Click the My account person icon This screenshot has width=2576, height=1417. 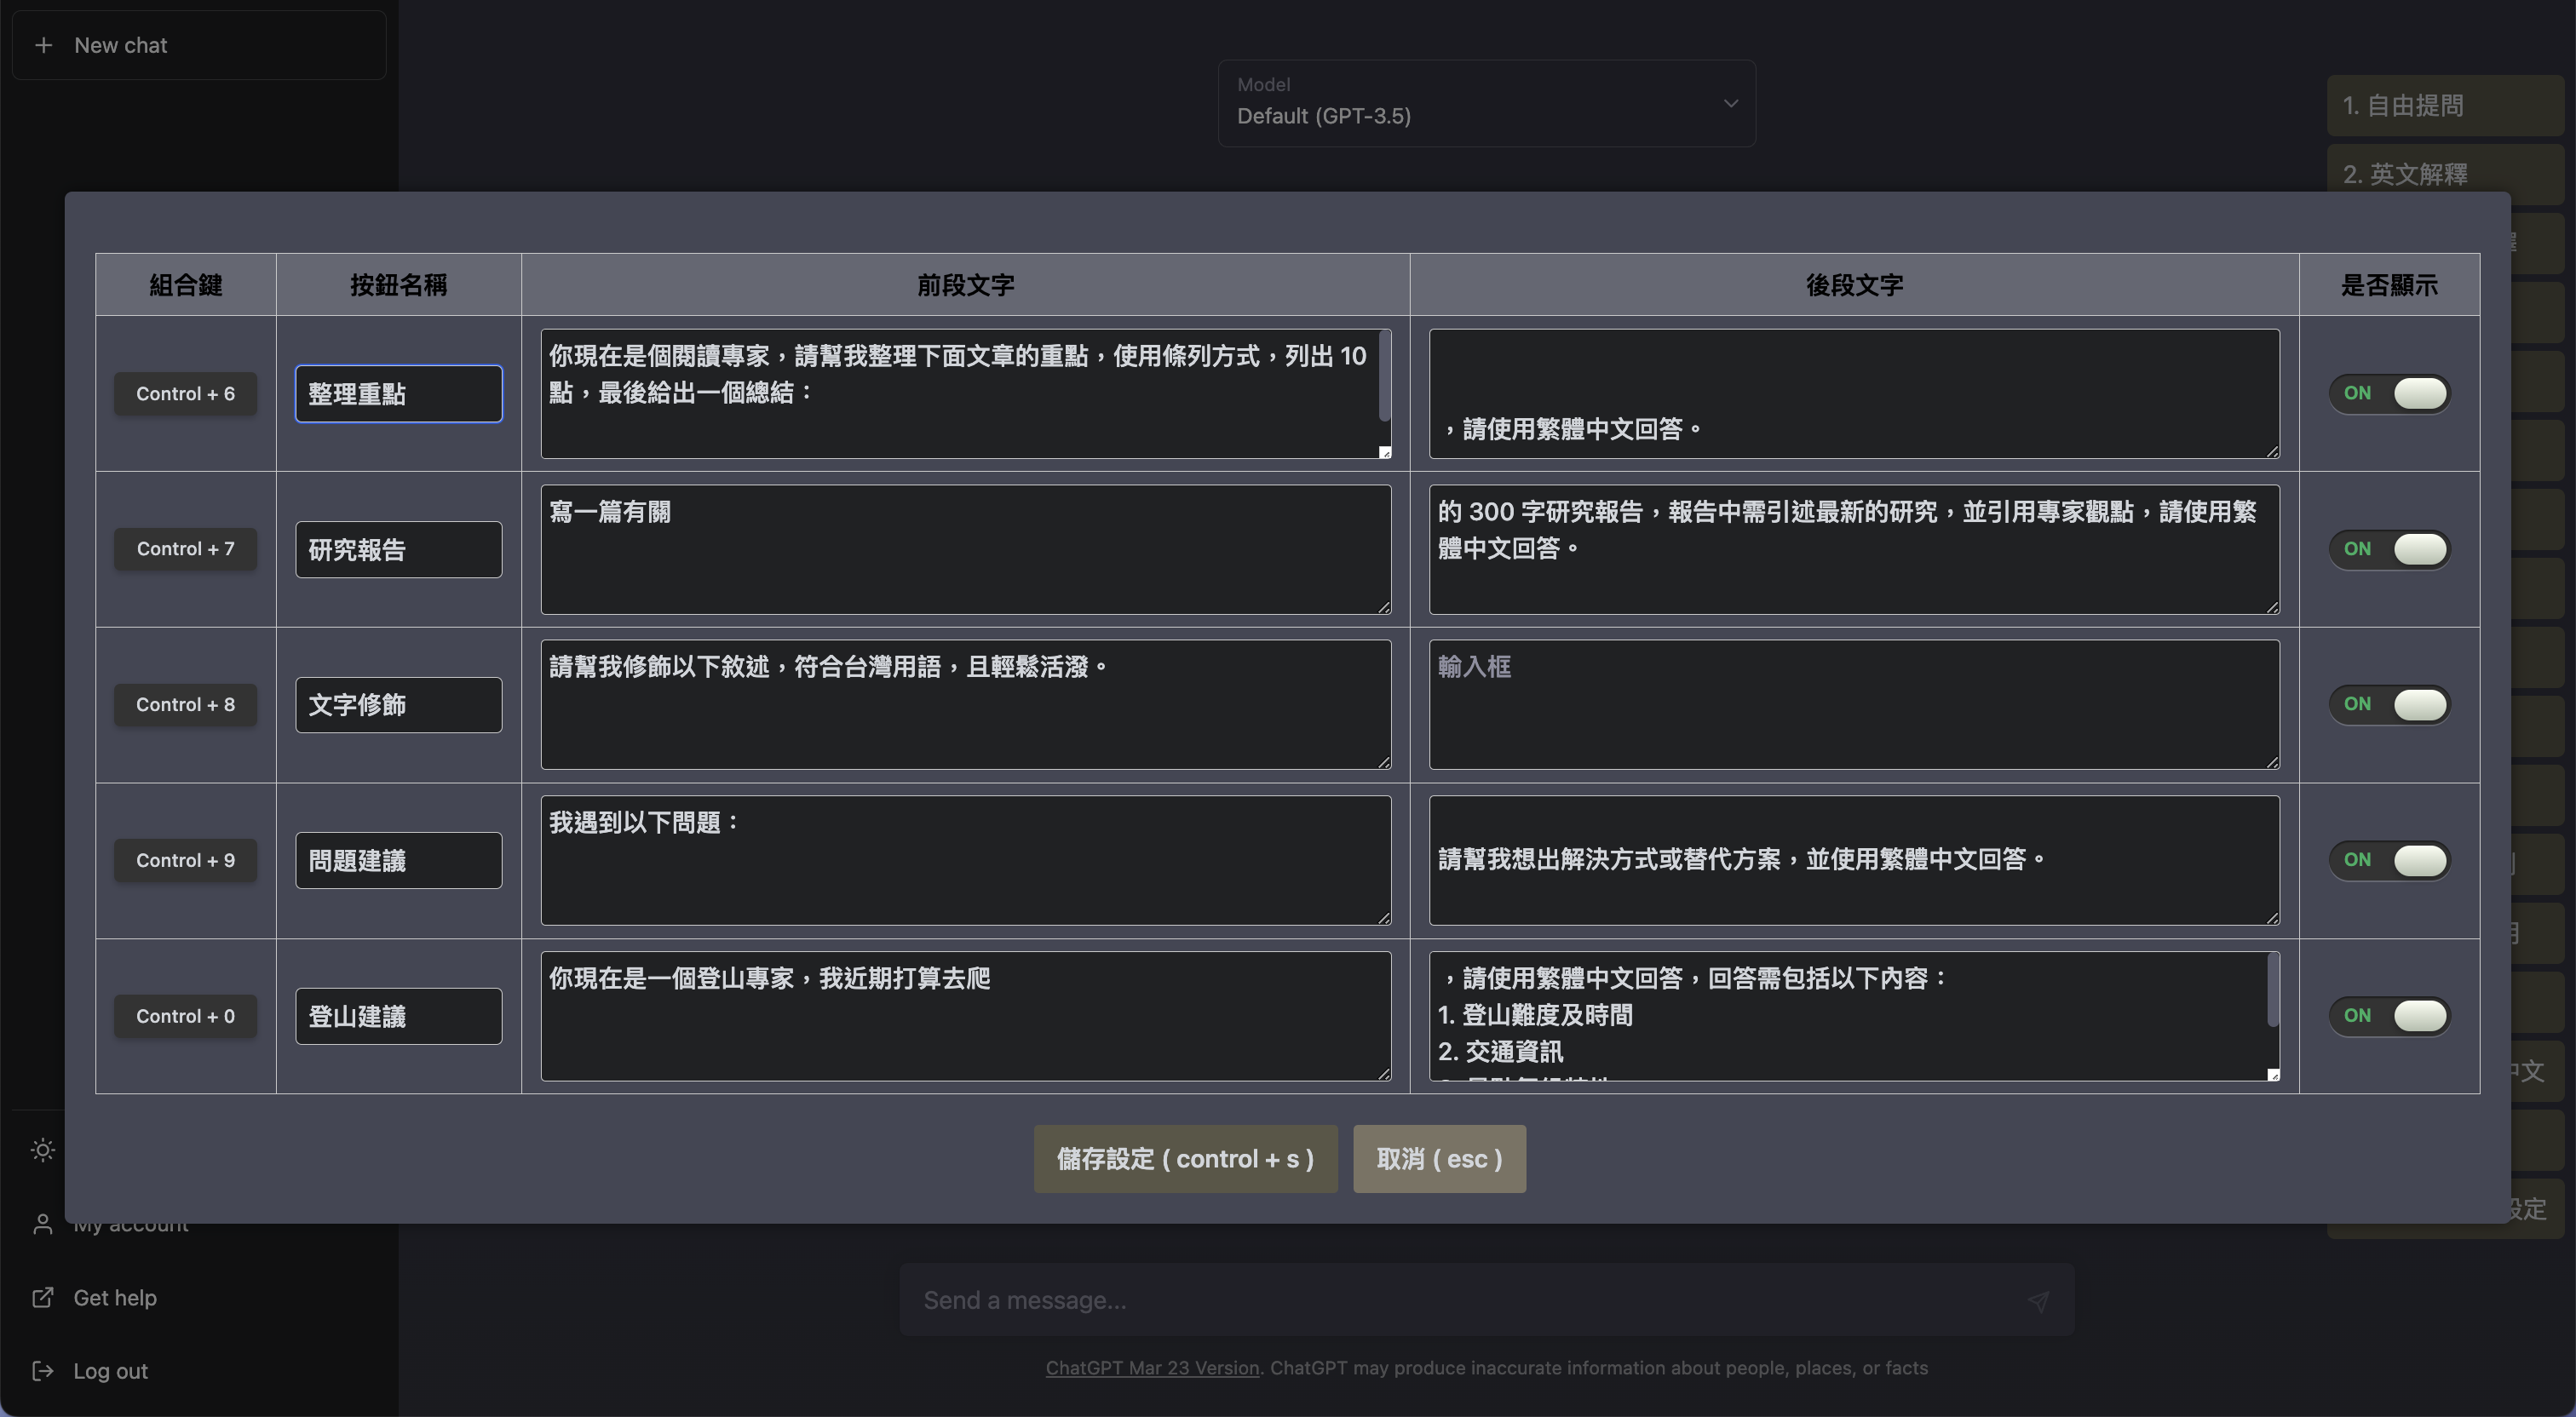[x=42, y=1224]
